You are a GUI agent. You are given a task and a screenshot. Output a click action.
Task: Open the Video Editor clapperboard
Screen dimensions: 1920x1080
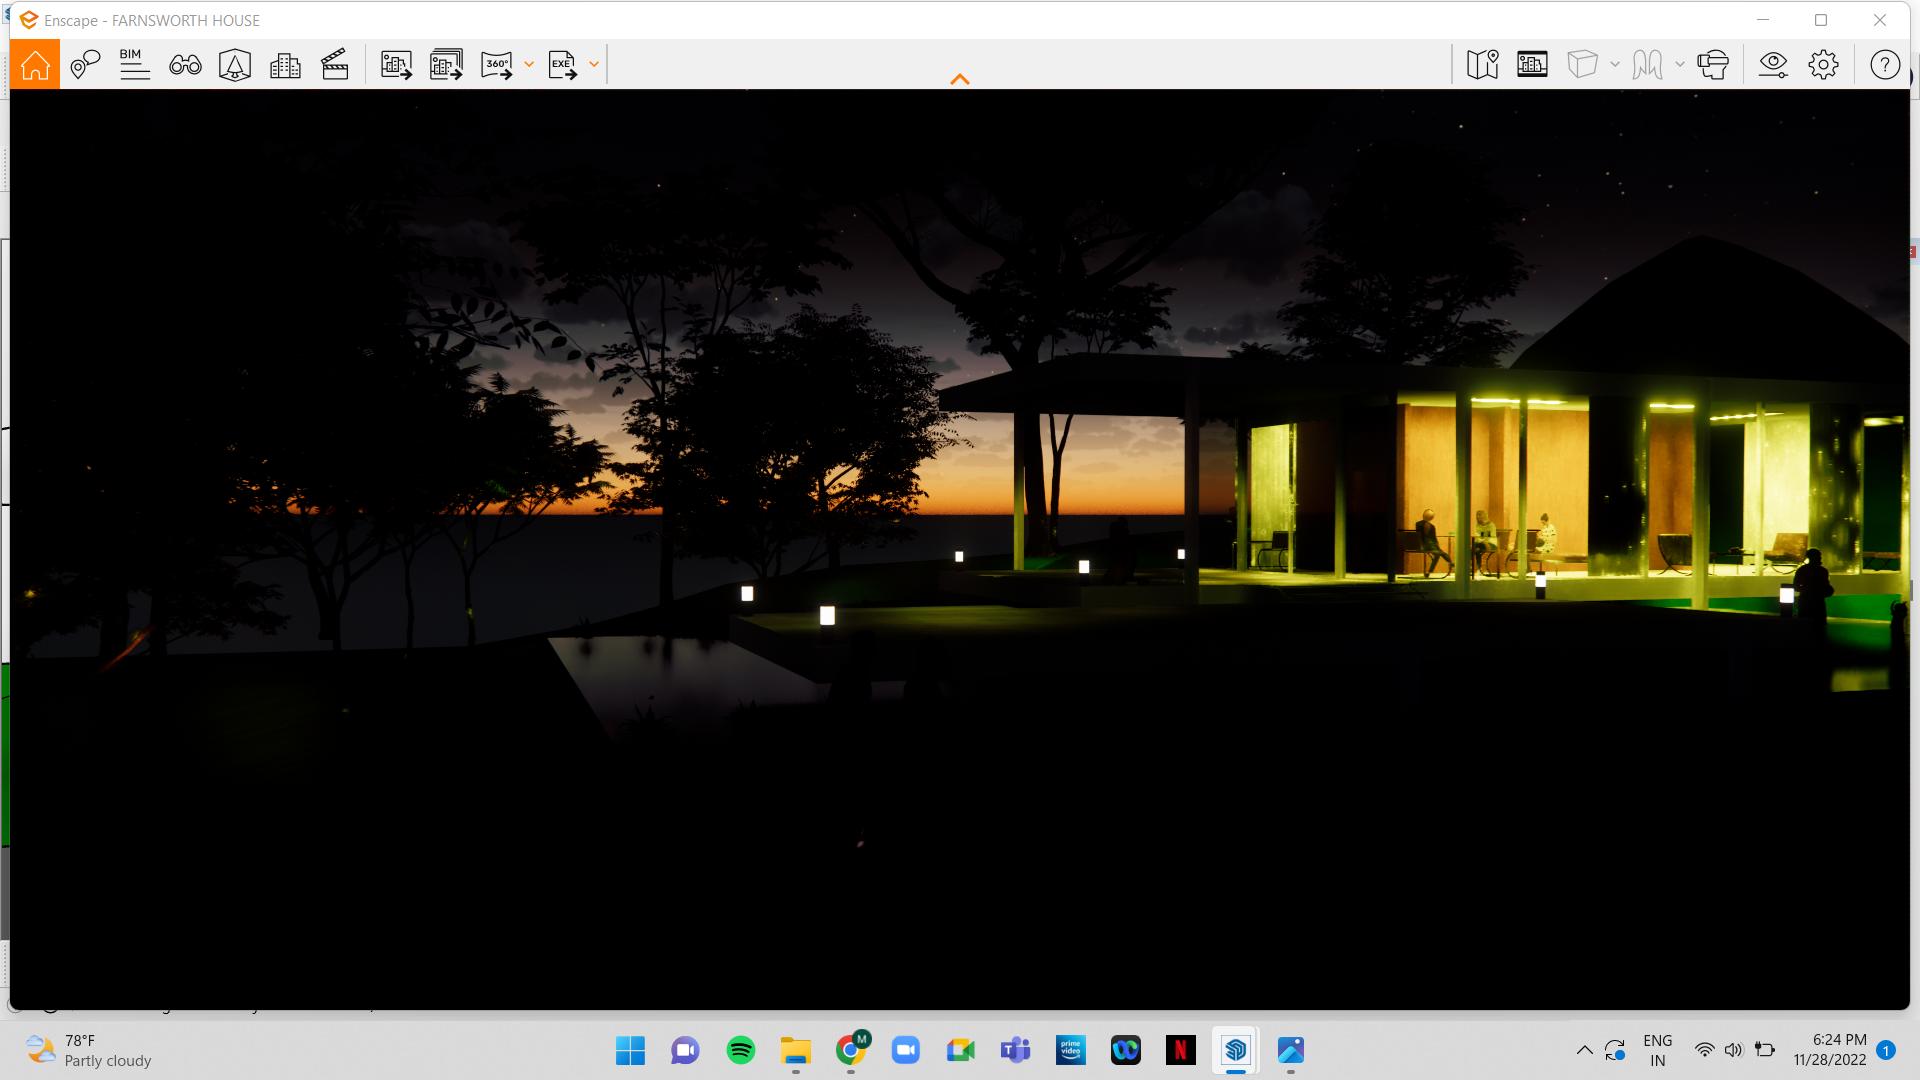pyautogui.click(x=335, y=65)
